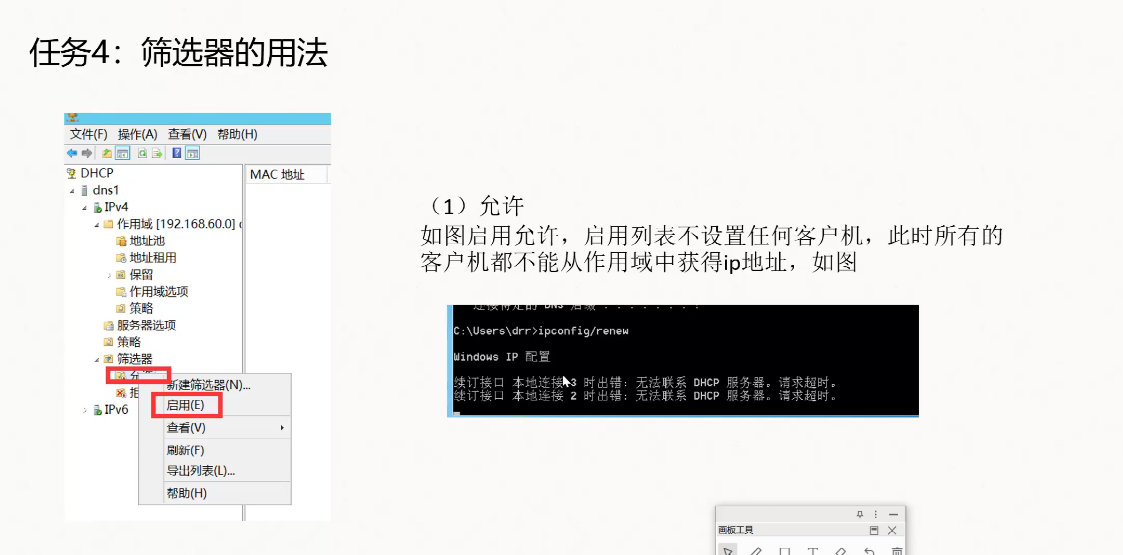The image size is (1123, 555).
Task: Click the trash clear icon in 画板工具
Action: click(896, 551)
